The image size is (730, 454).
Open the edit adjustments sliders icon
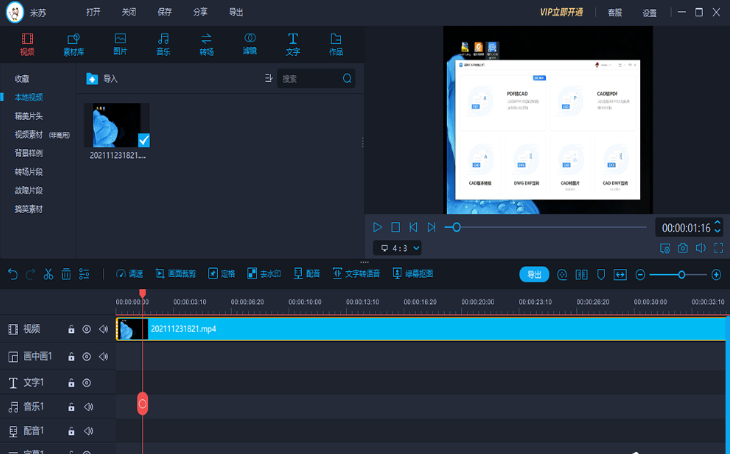pyautogui.click(x=84, y=274)
